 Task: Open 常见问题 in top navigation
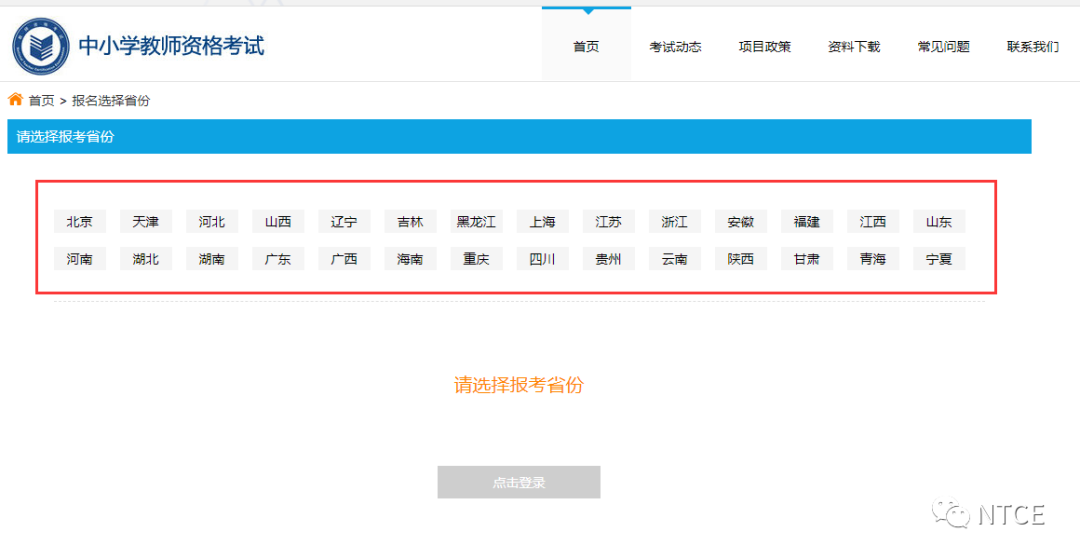[x=943, y=47]
